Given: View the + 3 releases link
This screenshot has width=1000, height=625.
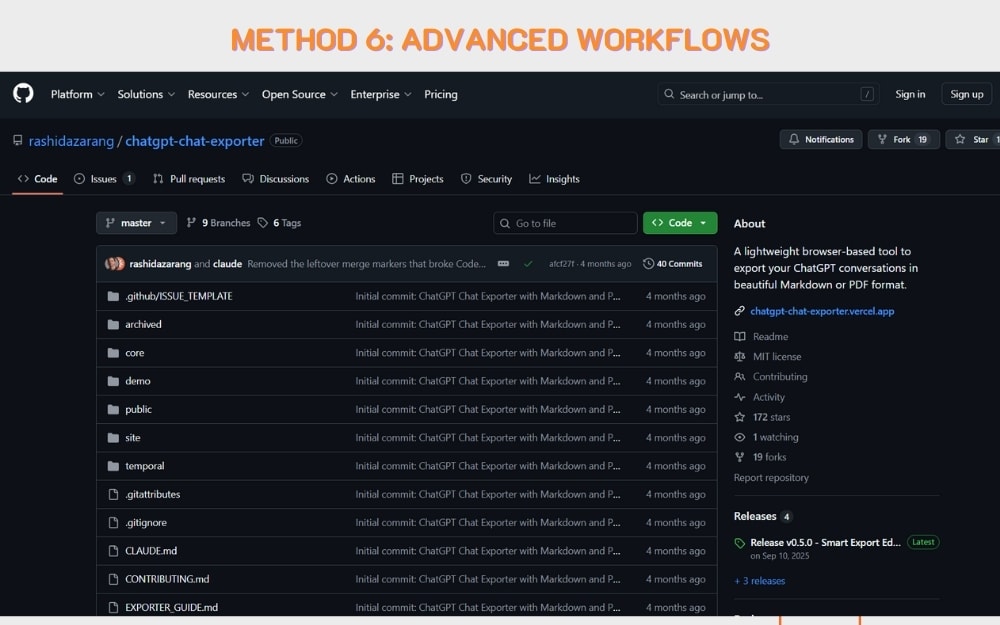Looking at the screenshot, I should (760, 581).
